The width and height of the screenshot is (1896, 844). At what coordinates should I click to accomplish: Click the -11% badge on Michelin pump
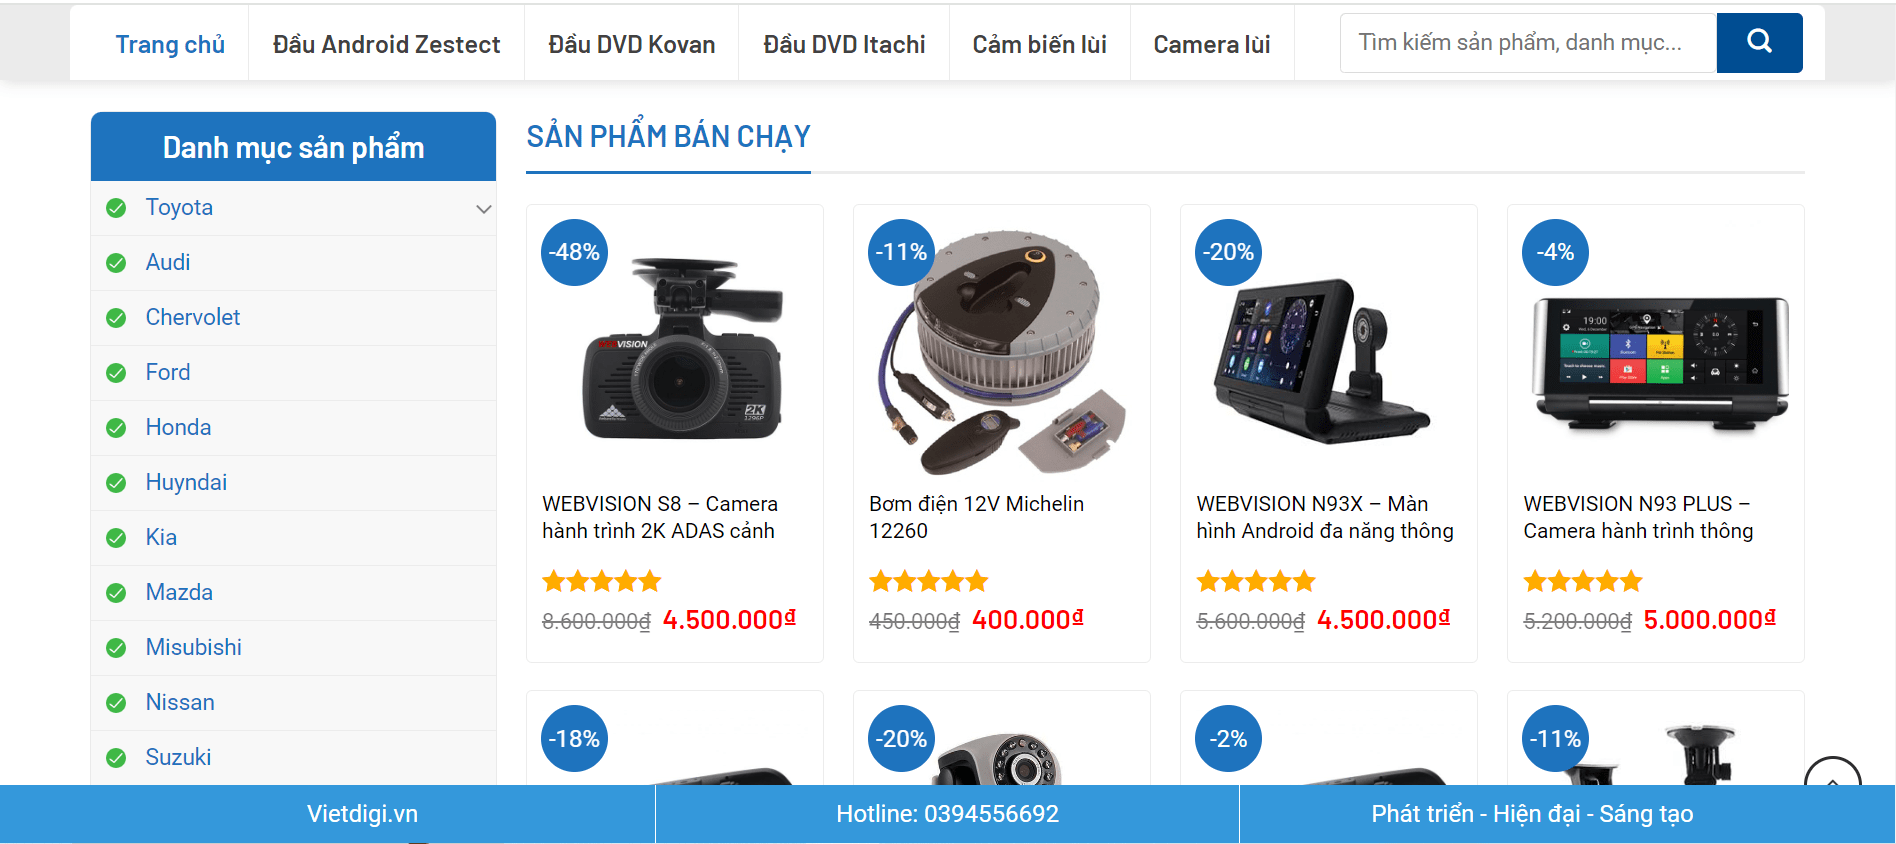[x=902, y=252]
